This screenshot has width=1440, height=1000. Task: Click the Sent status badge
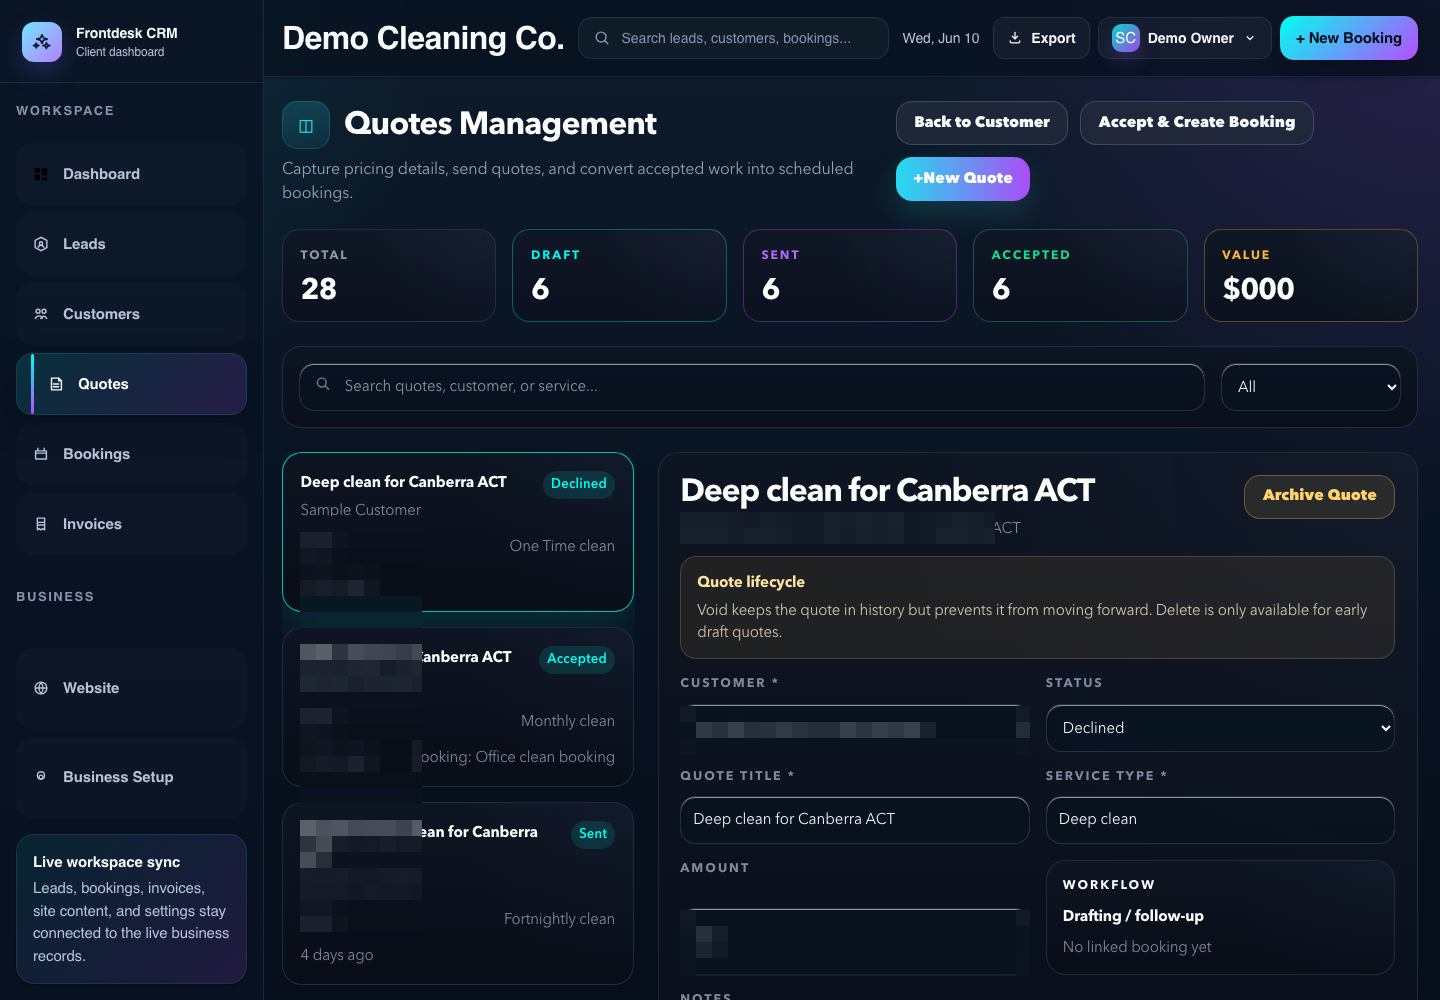tap(593, 834)
